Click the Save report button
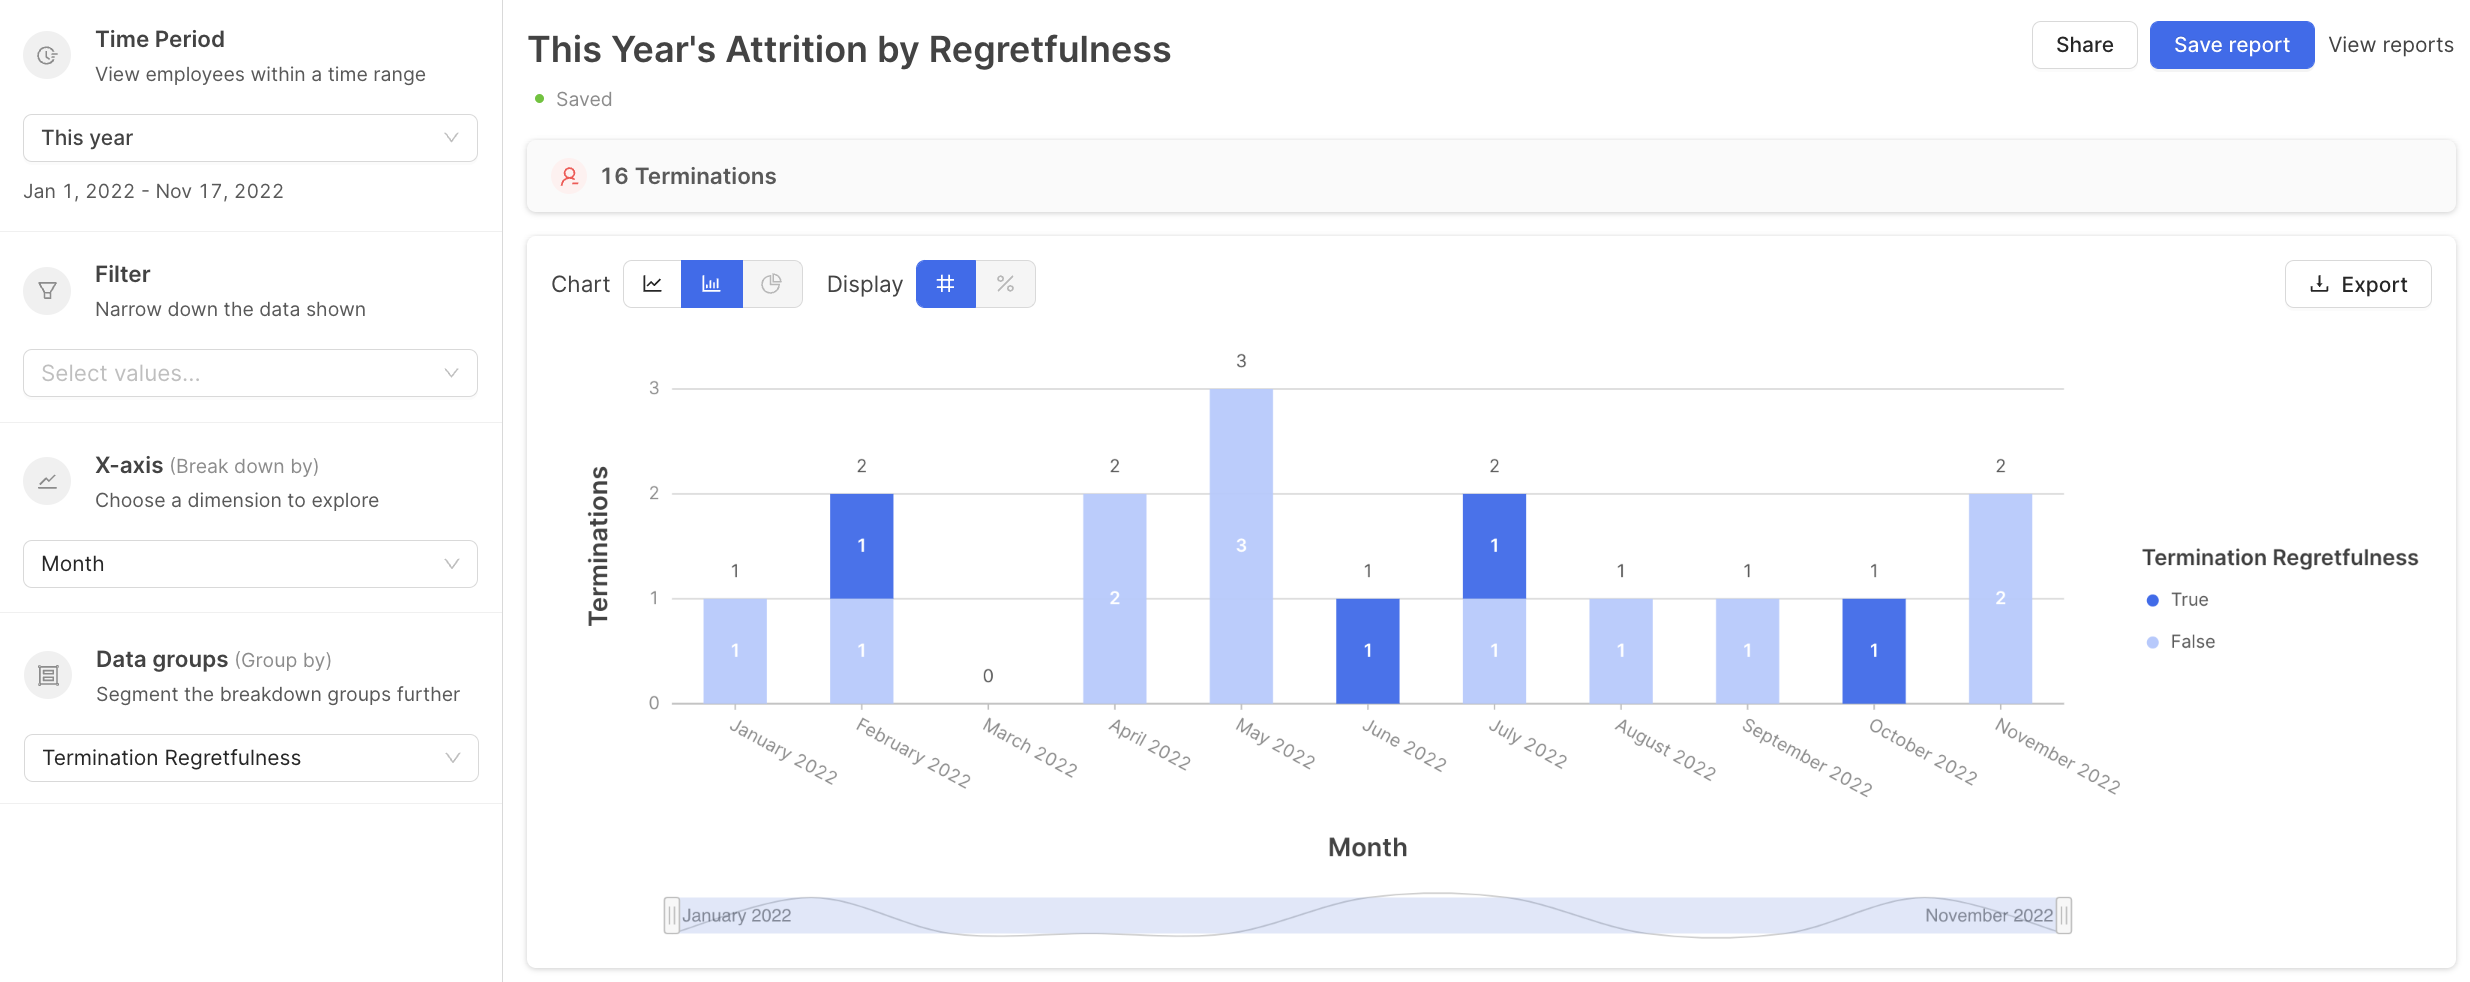 tap(2231, 45)
